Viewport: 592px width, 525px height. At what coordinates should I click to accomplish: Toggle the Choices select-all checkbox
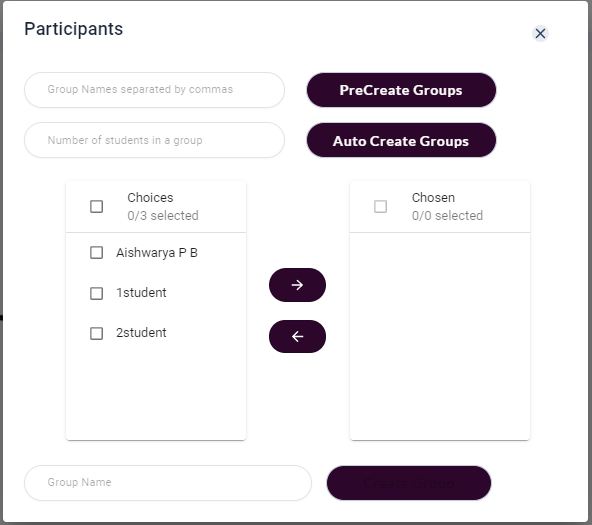tap(96, 206)
